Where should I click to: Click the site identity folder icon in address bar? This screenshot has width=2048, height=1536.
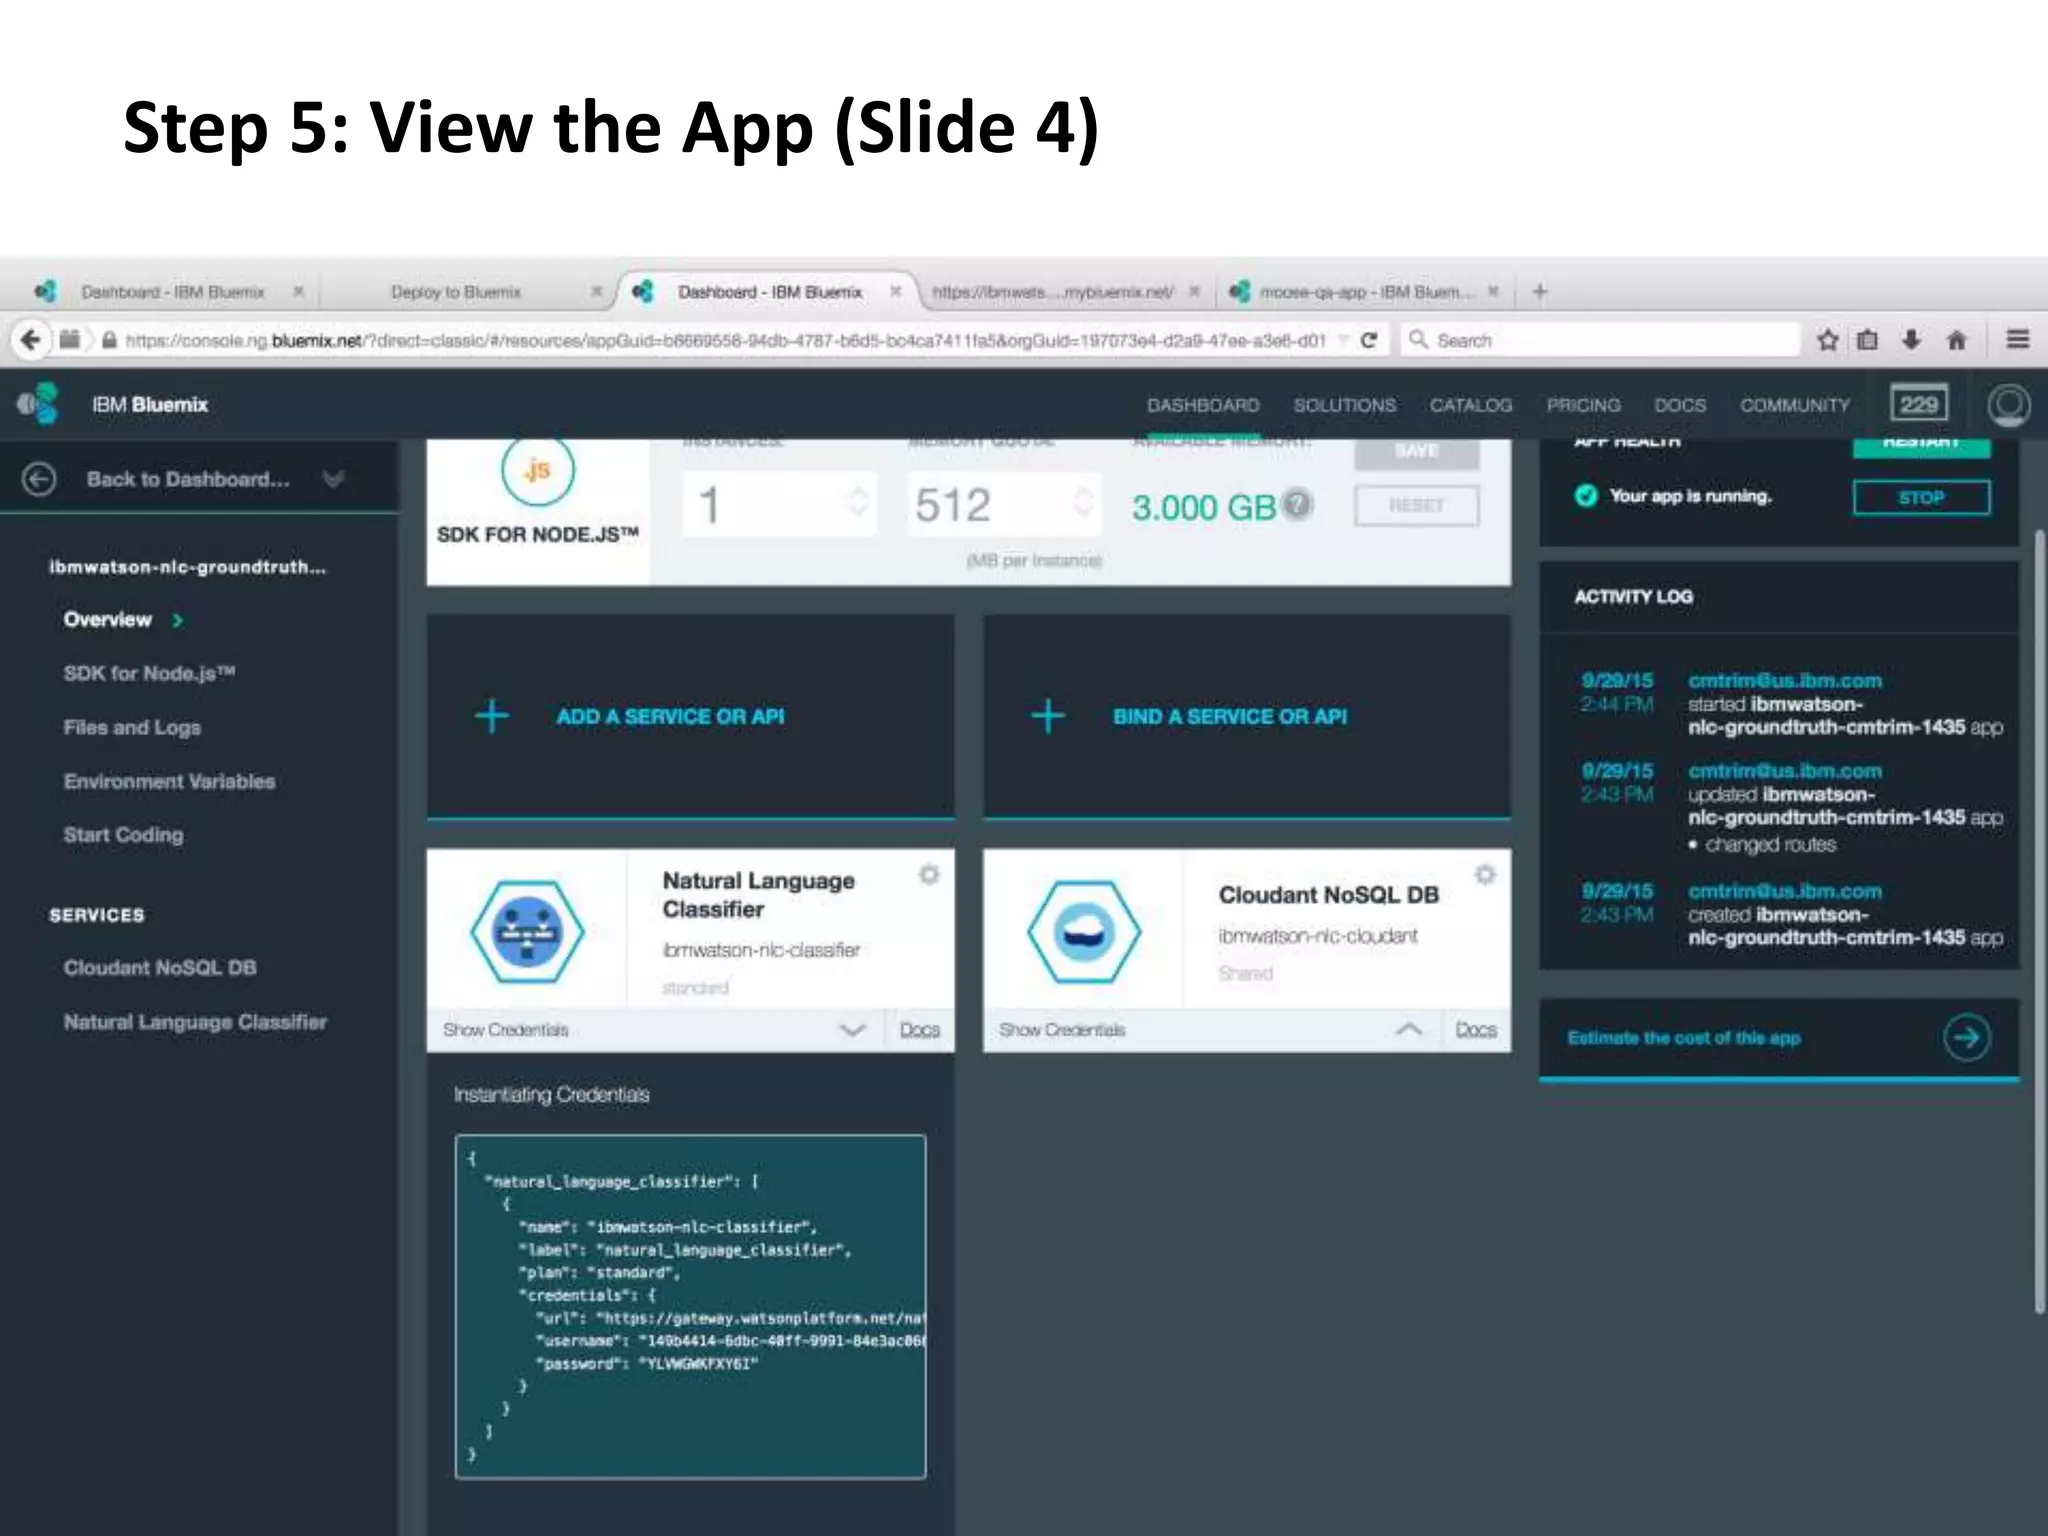(69, 340)
